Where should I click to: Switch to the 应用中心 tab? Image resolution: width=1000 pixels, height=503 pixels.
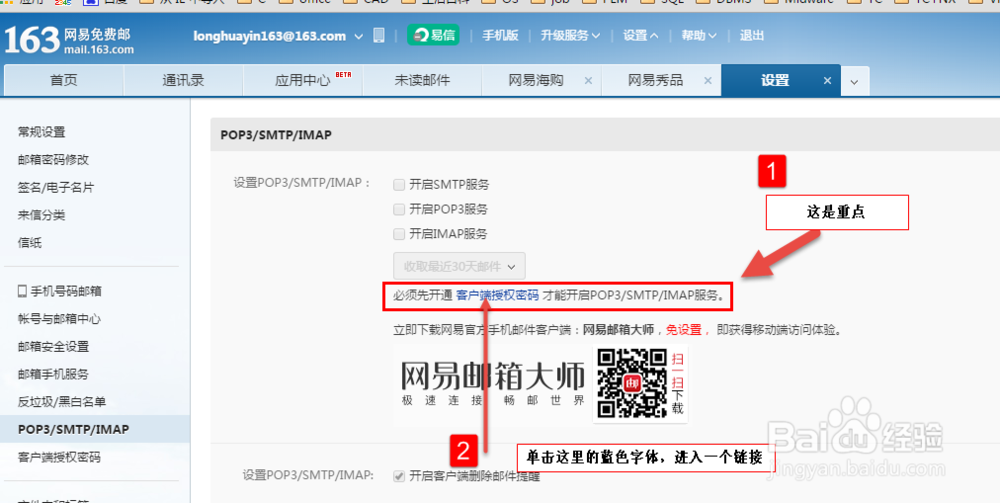point(303,80)
